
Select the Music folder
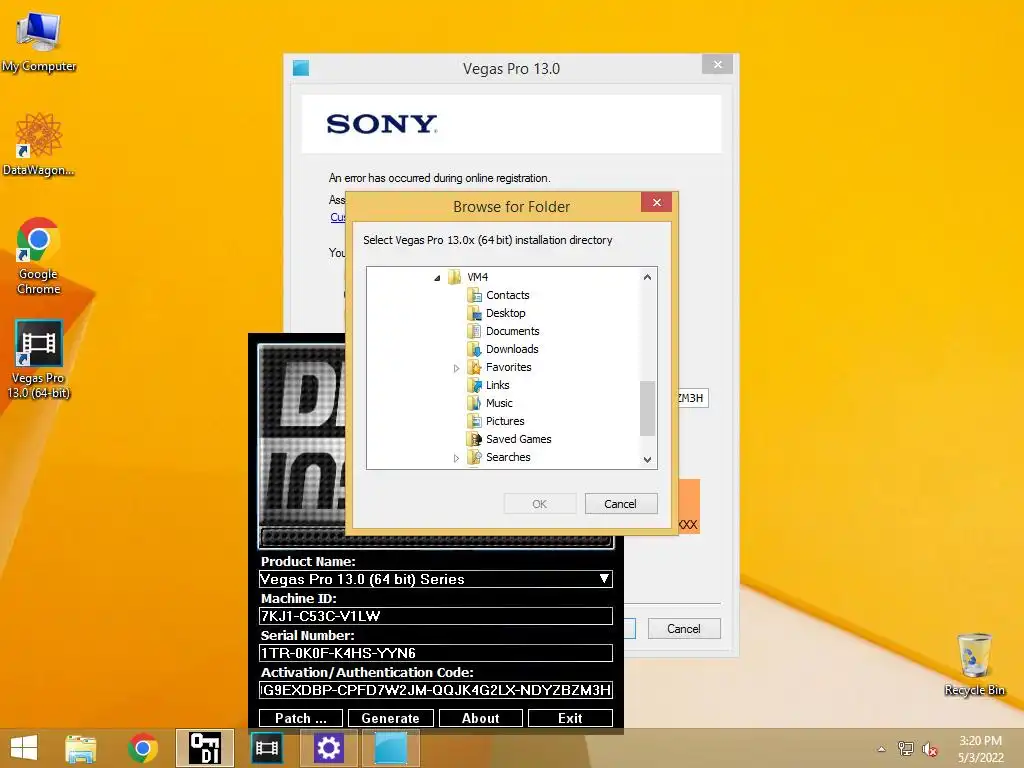[x=500, y=404]
